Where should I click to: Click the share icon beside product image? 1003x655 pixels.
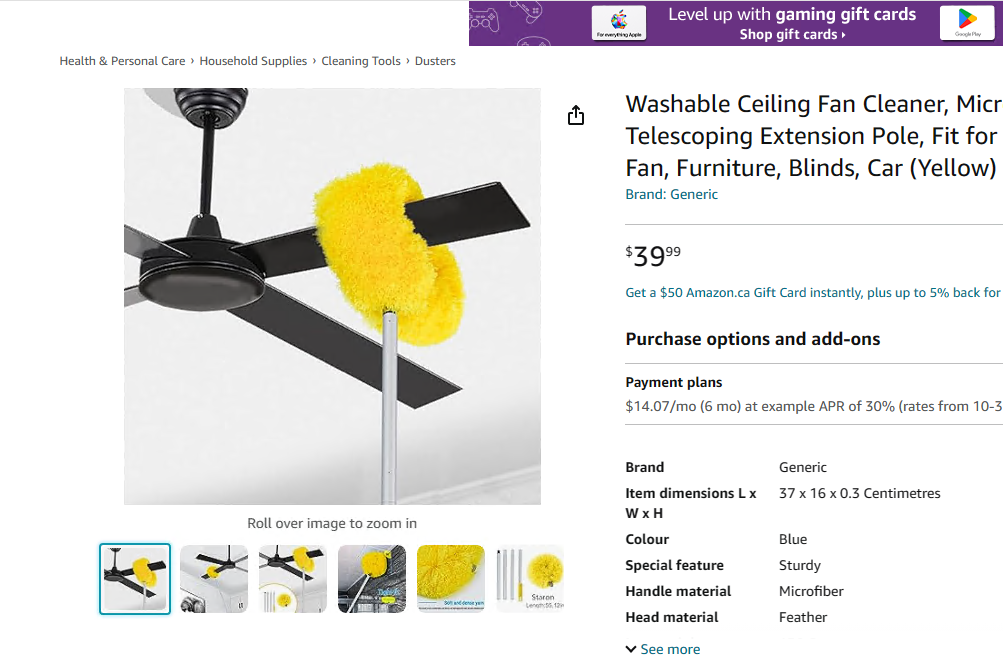[x=576, y=116]
